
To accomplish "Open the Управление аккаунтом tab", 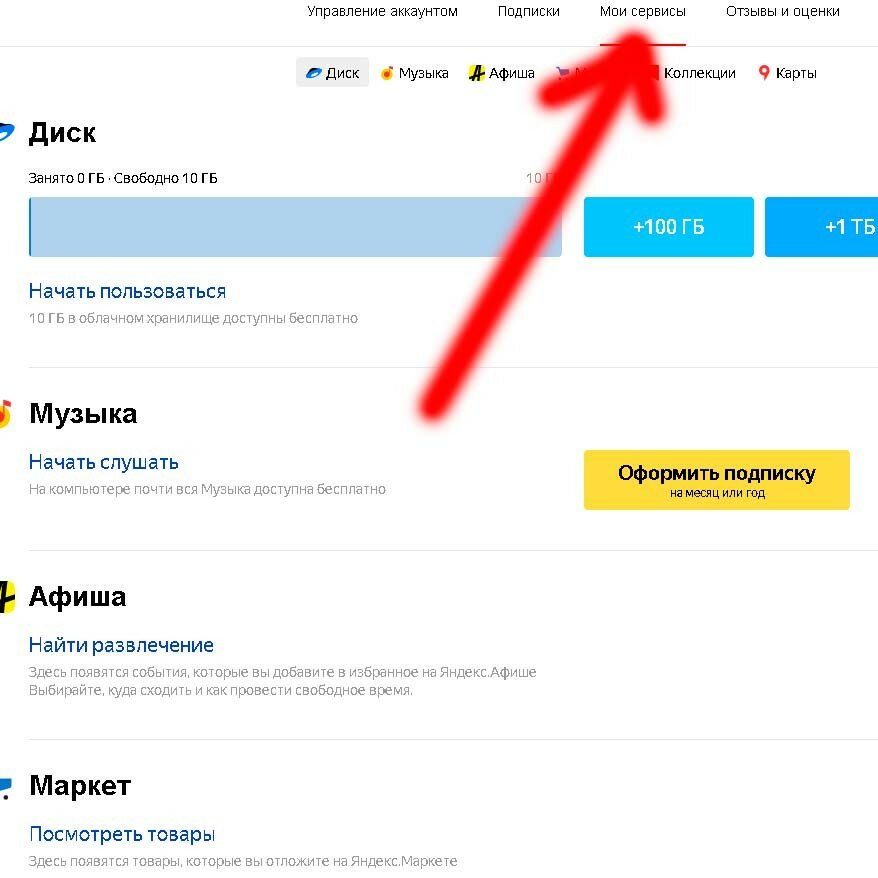I will pos(382,11).
